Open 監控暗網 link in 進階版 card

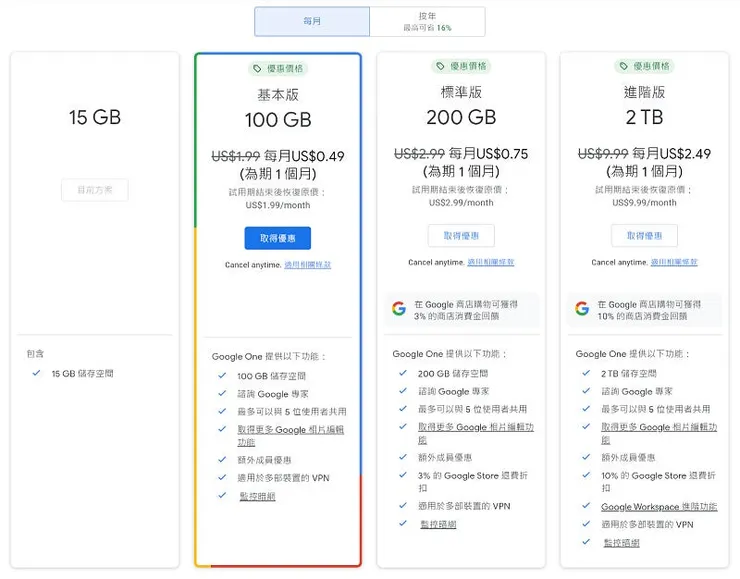(x=622, y=543)
